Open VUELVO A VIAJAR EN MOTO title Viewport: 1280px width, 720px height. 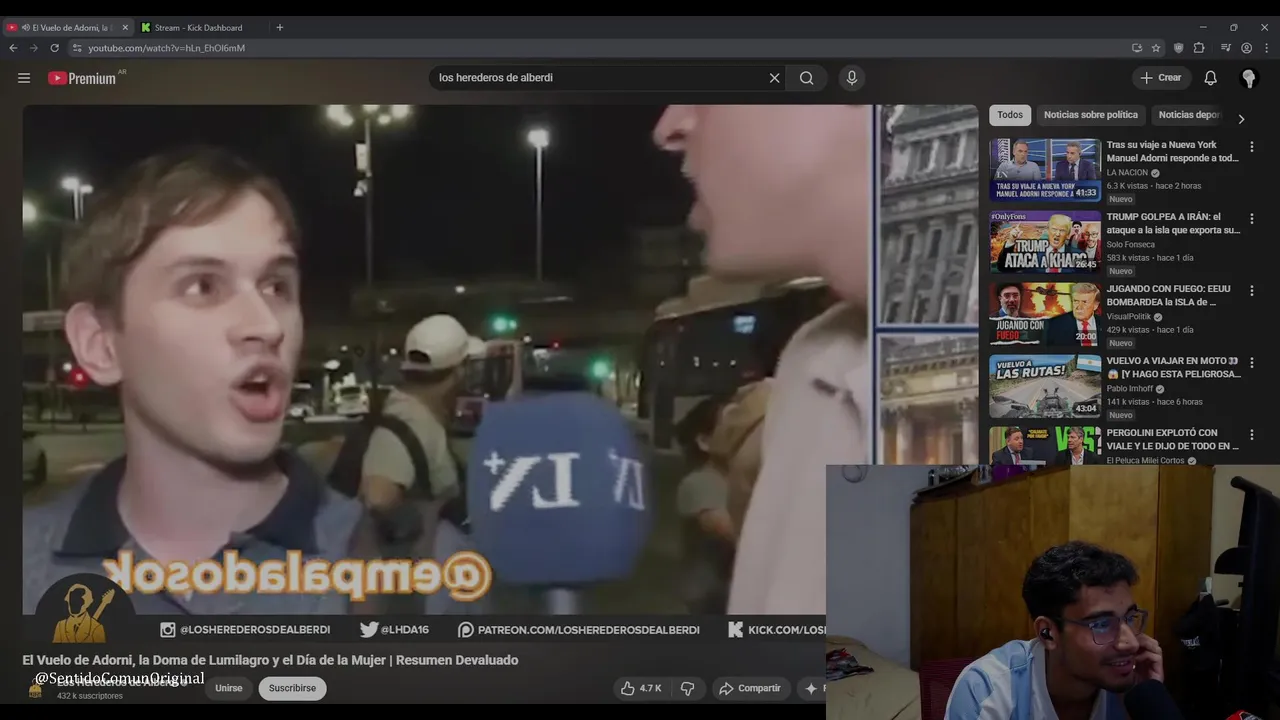1173,368
